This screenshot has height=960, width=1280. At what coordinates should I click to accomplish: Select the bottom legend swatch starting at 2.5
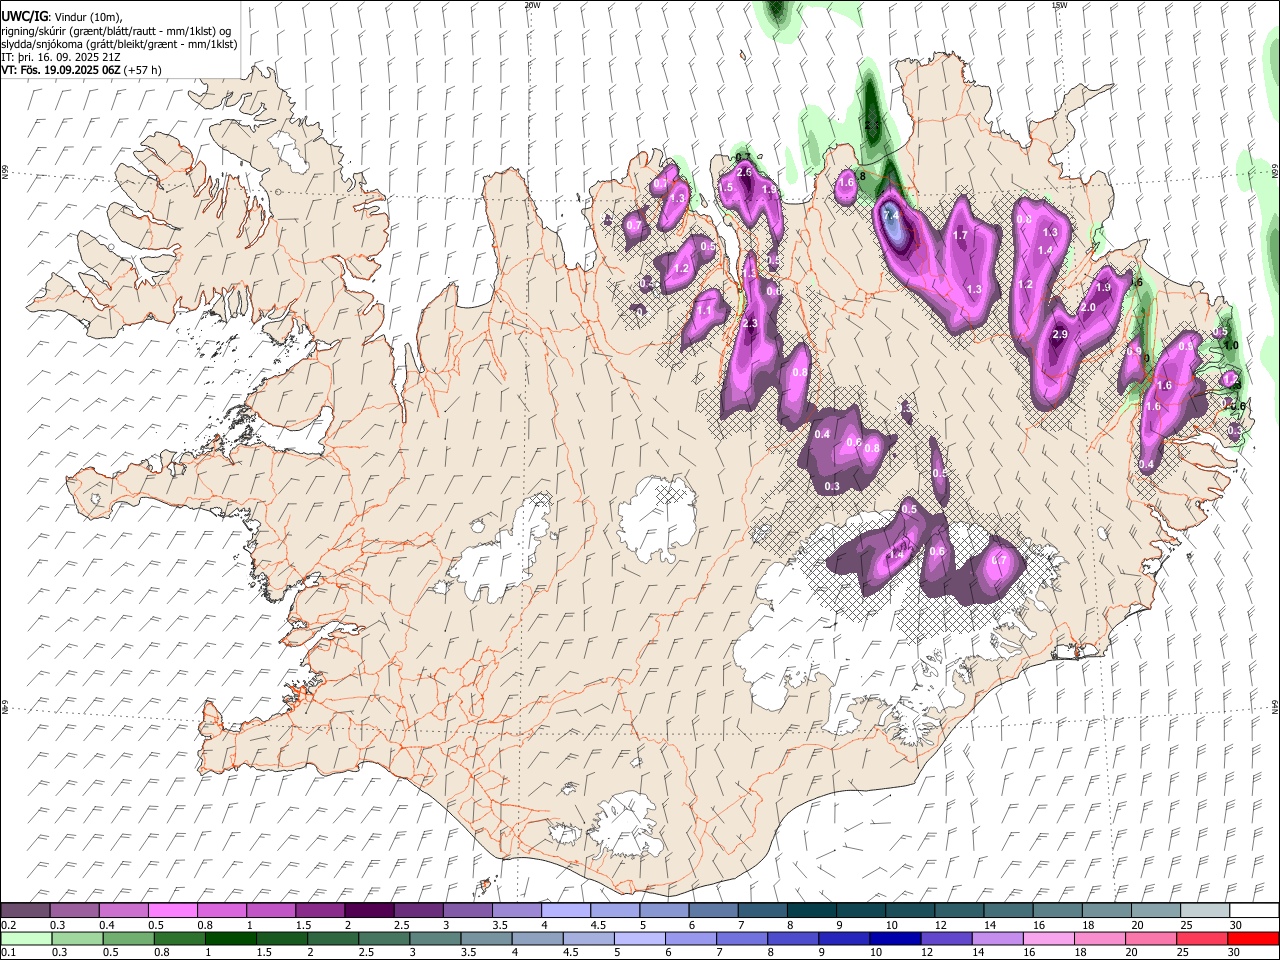[x=383, y=938]
